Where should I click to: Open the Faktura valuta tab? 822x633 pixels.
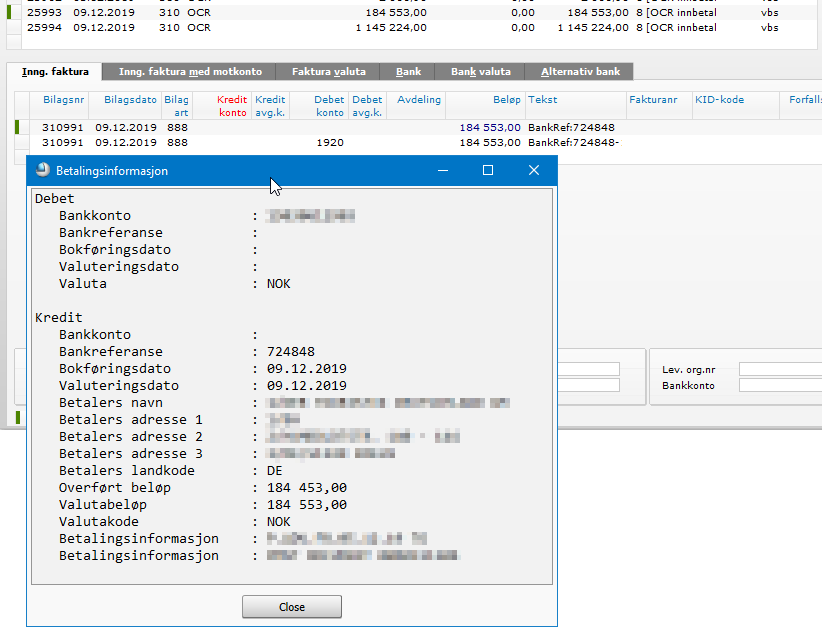tap(329, 72)
